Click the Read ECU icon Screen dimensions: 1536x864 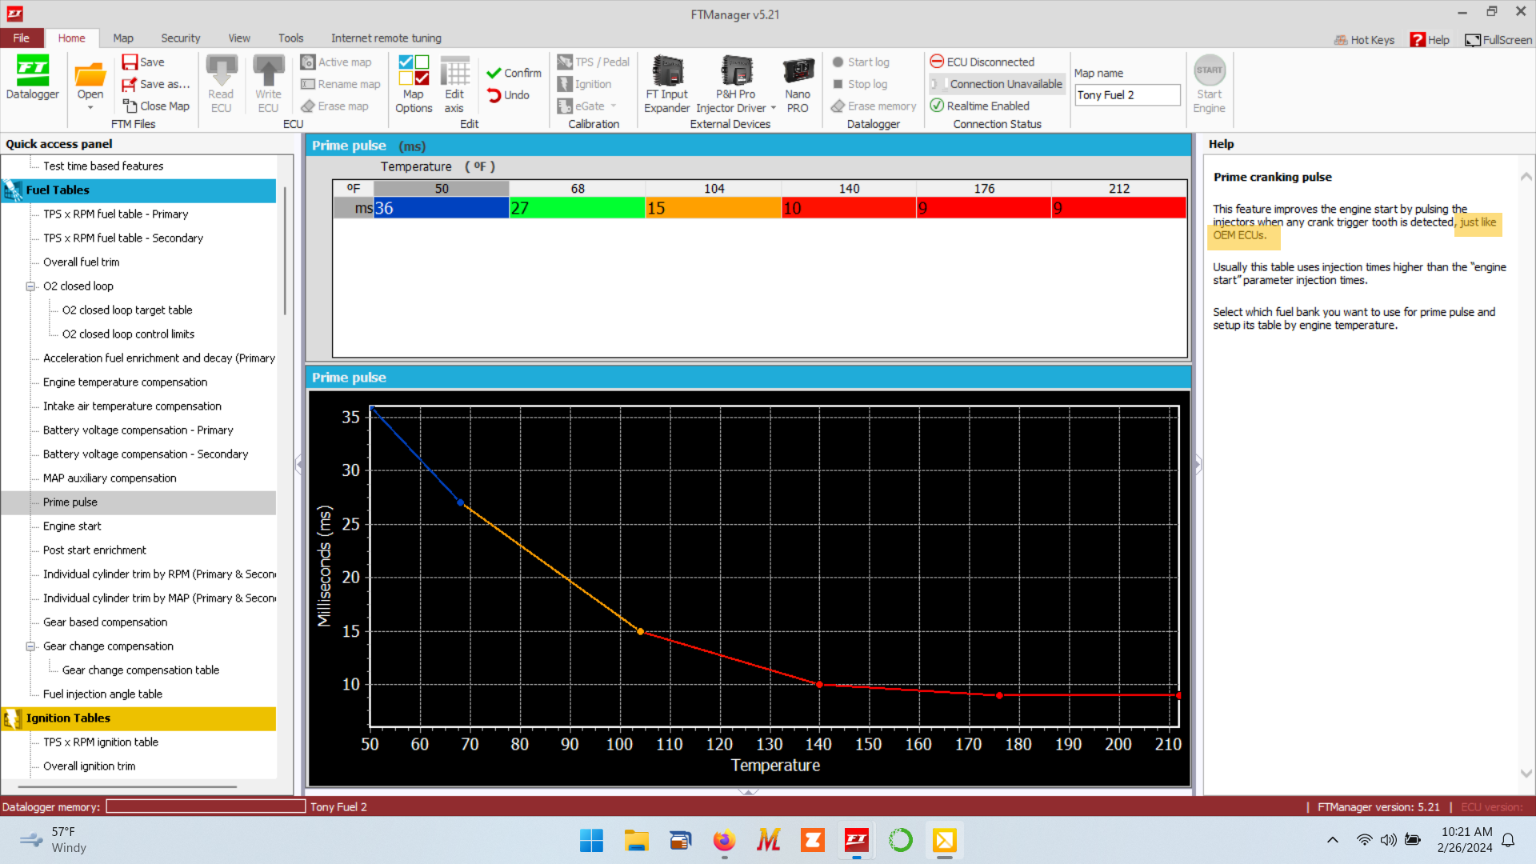click(x=221, y=84)
